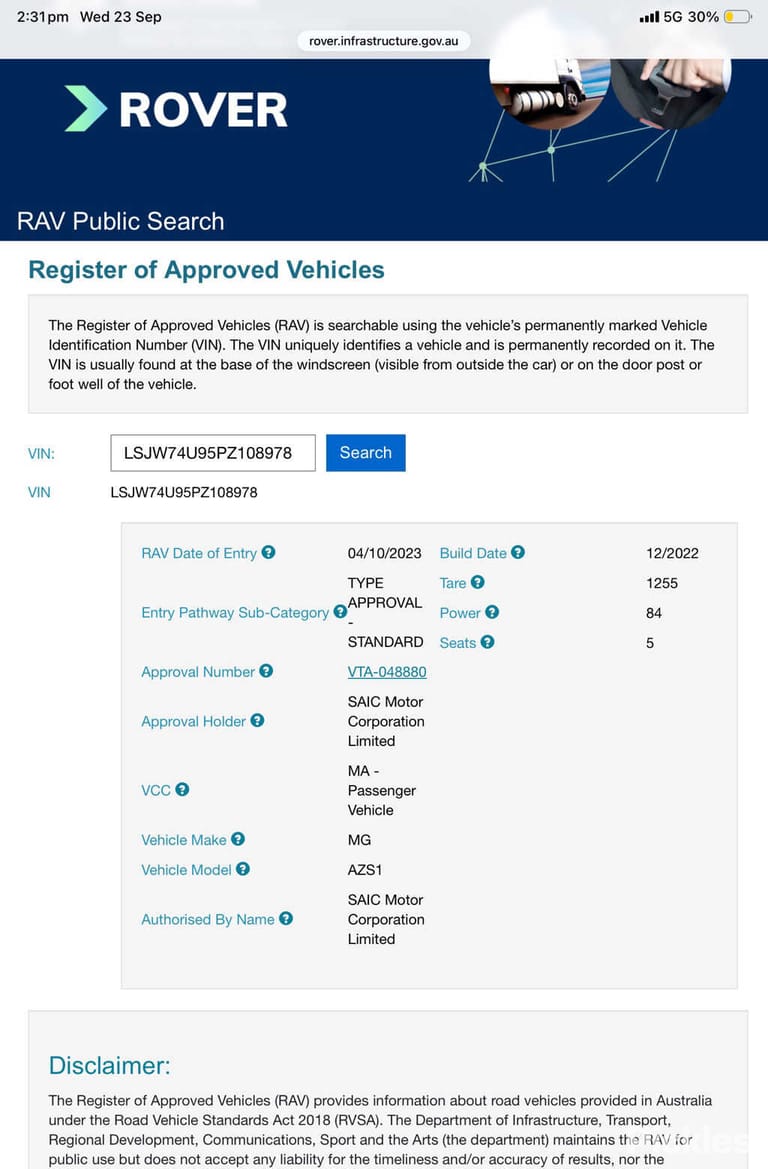
Task: Click the RAV Date of Entry label
Action: pyautogui.click(x=199, y=553)
